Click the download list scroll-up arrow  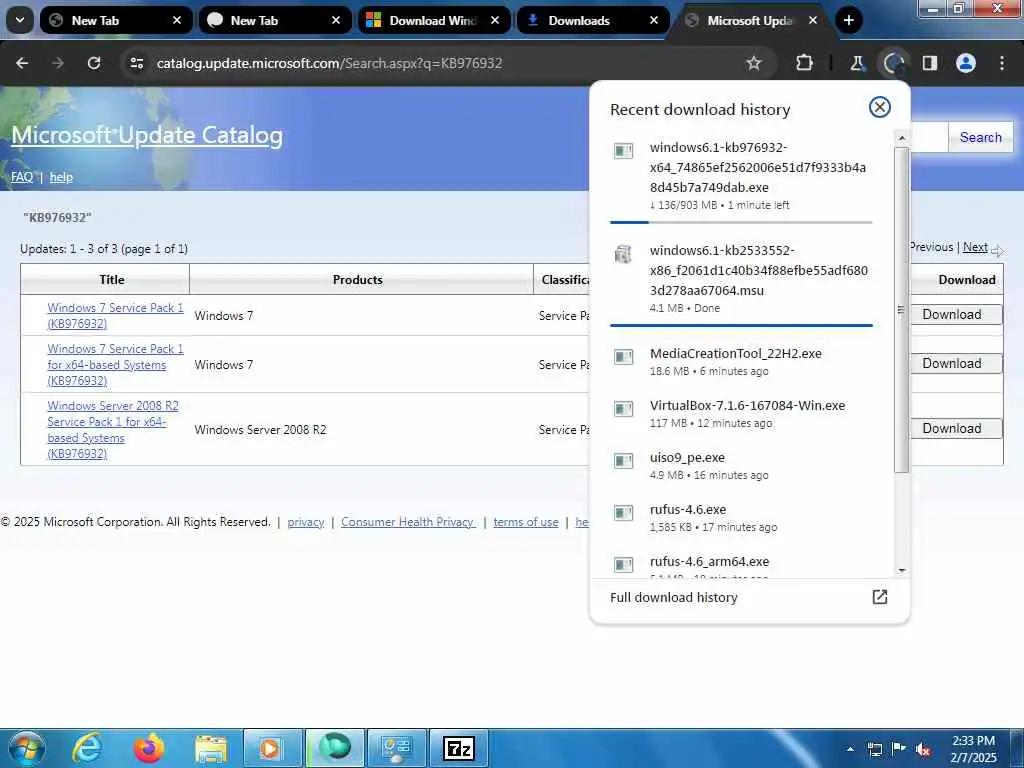(x=901, y=138)
